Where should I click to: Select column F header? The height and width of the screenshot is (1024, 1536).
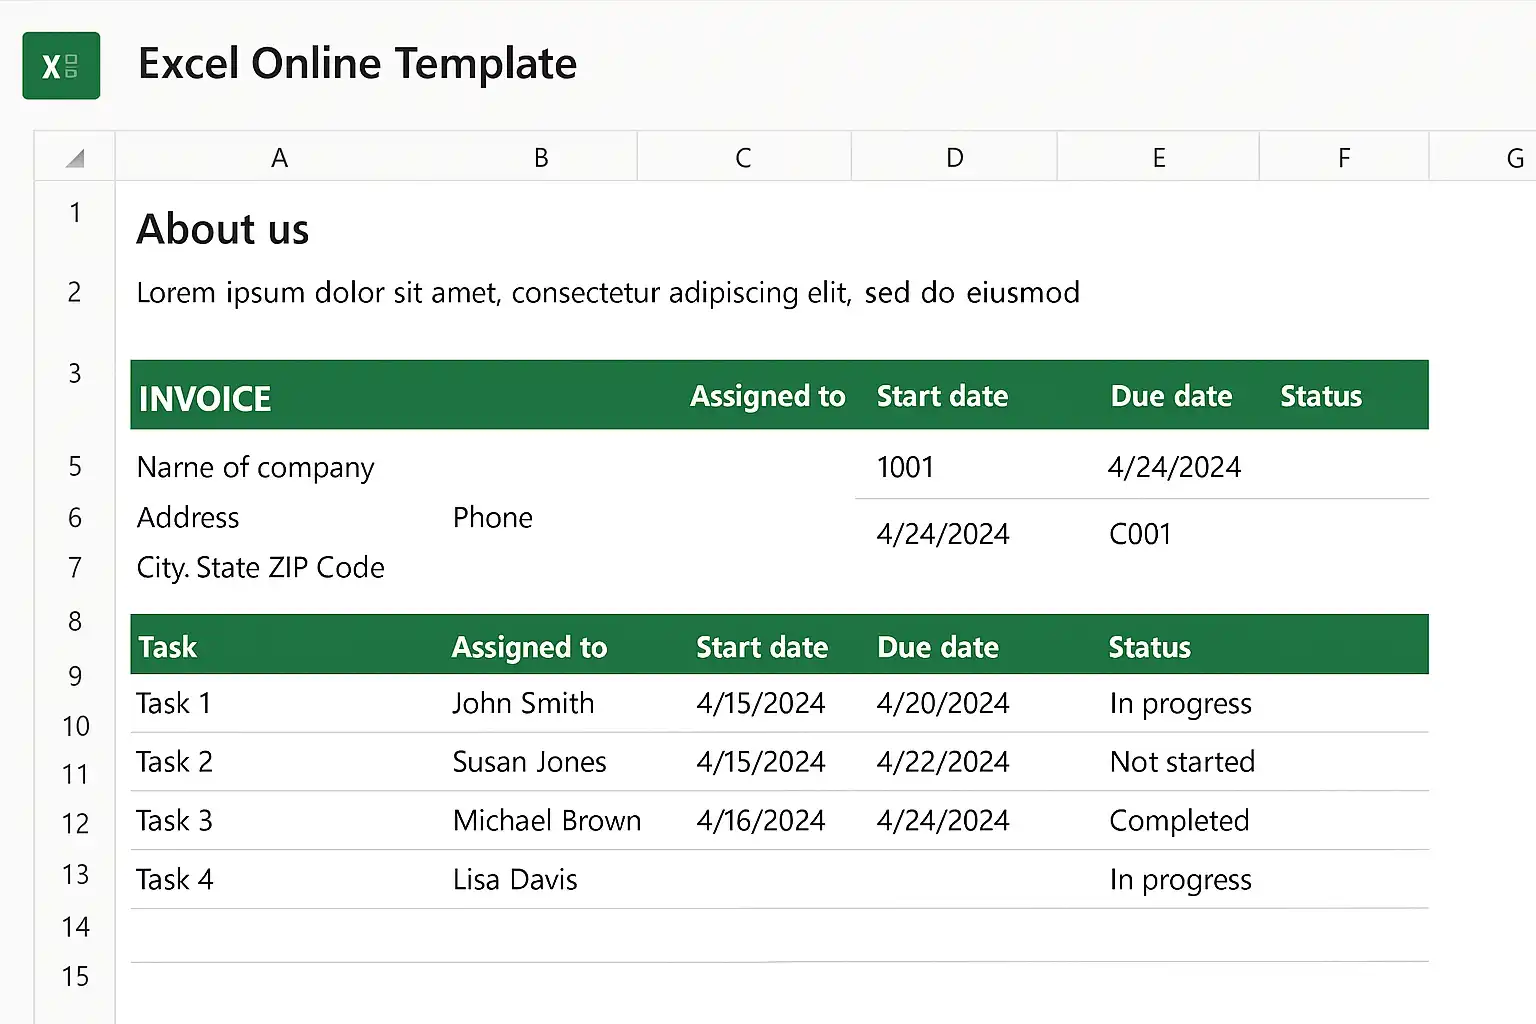point(1344,157)
